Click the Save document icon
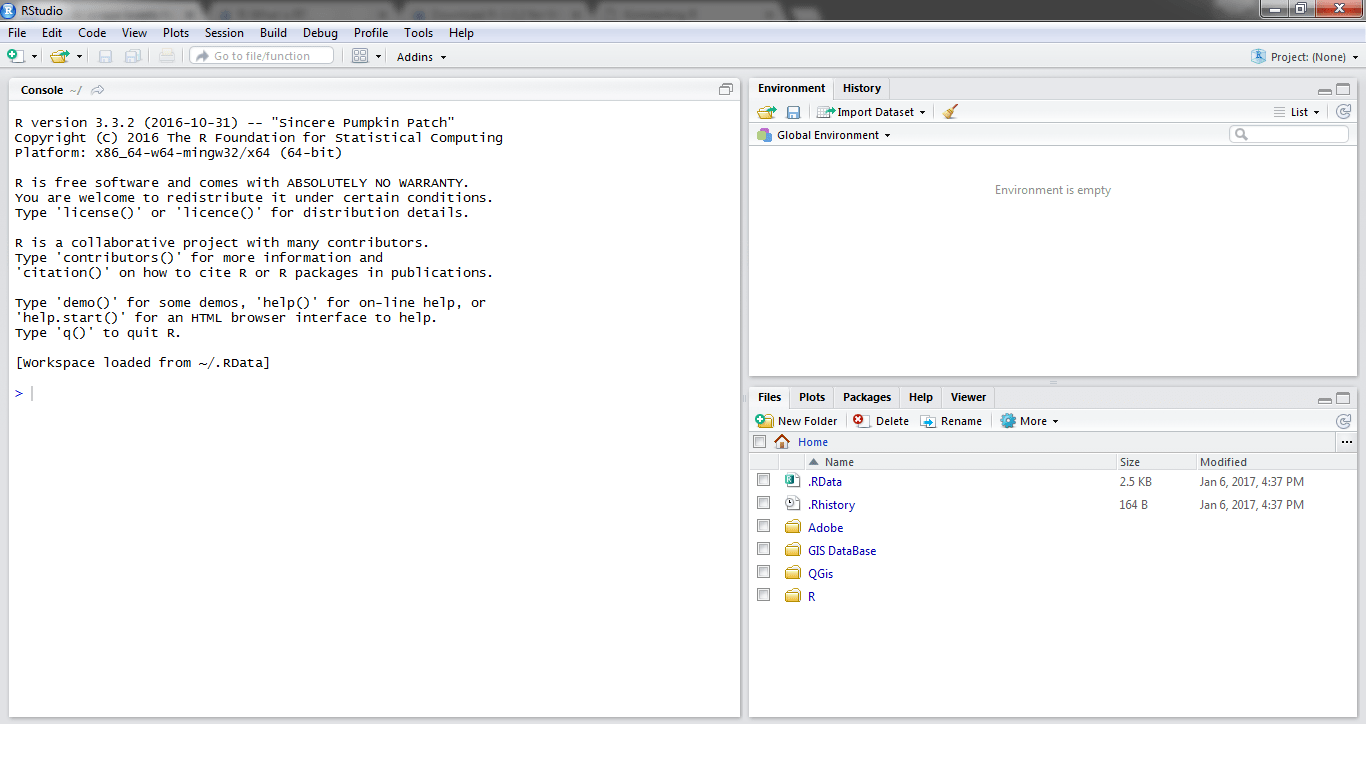The width and height of the screenshot is (1366, 768). 105,56
